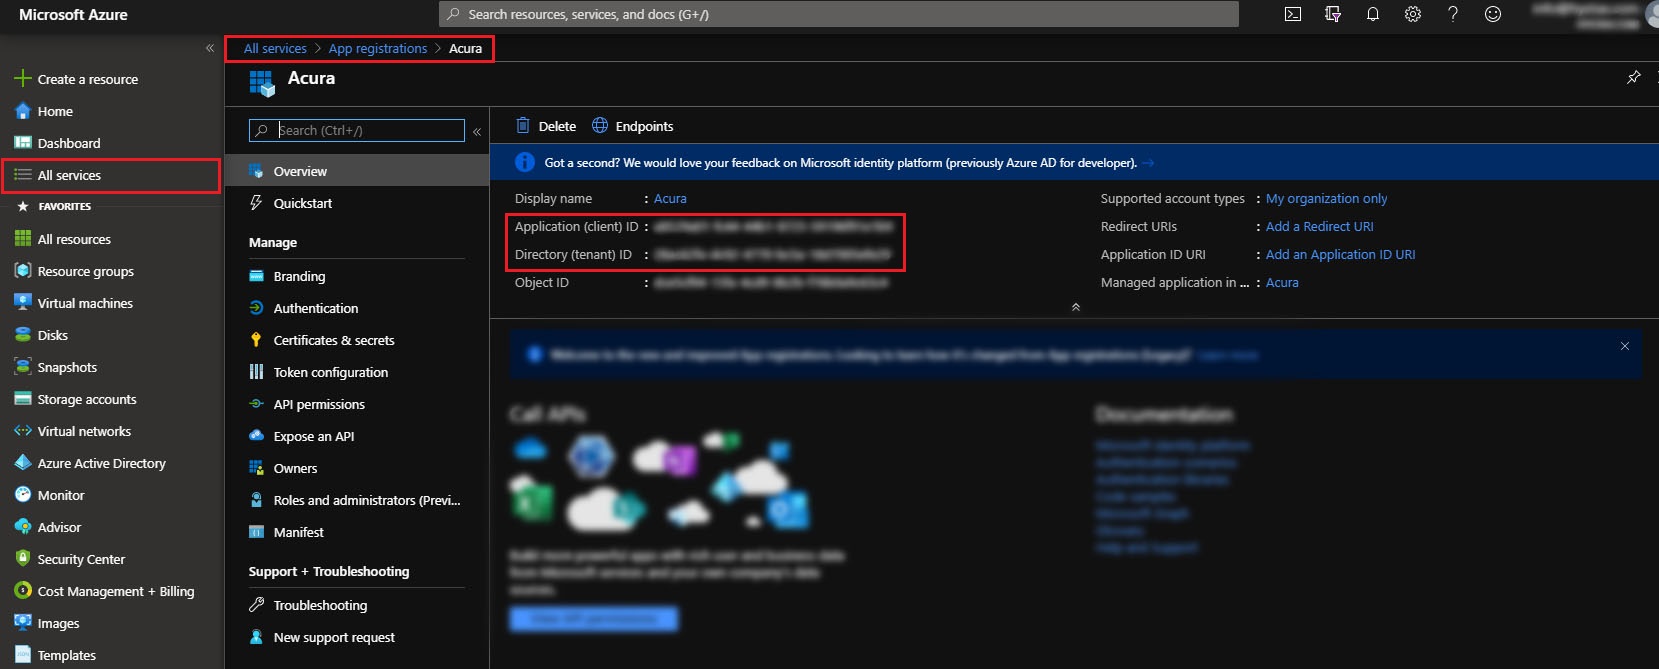Dismiss the blurred welcome banner

(1625, 346)
